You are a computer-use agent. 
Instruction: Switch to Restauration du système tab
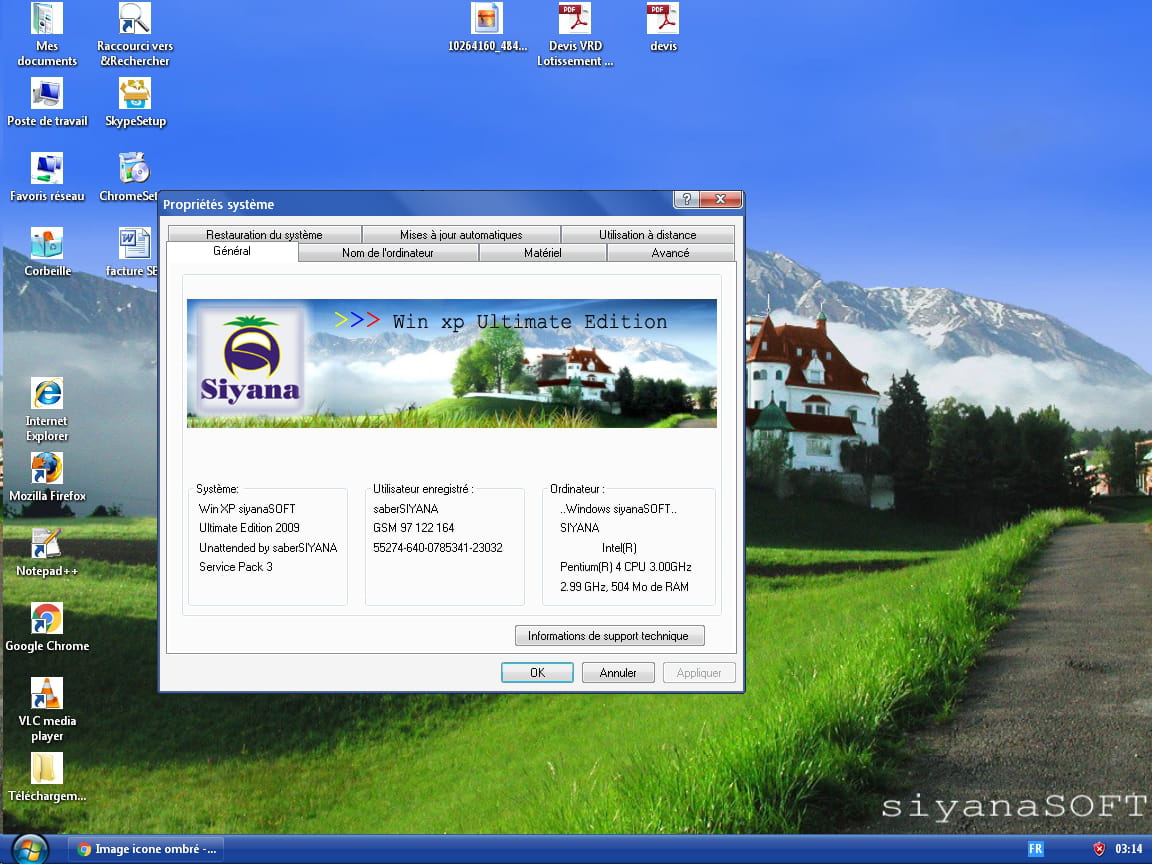264,234
